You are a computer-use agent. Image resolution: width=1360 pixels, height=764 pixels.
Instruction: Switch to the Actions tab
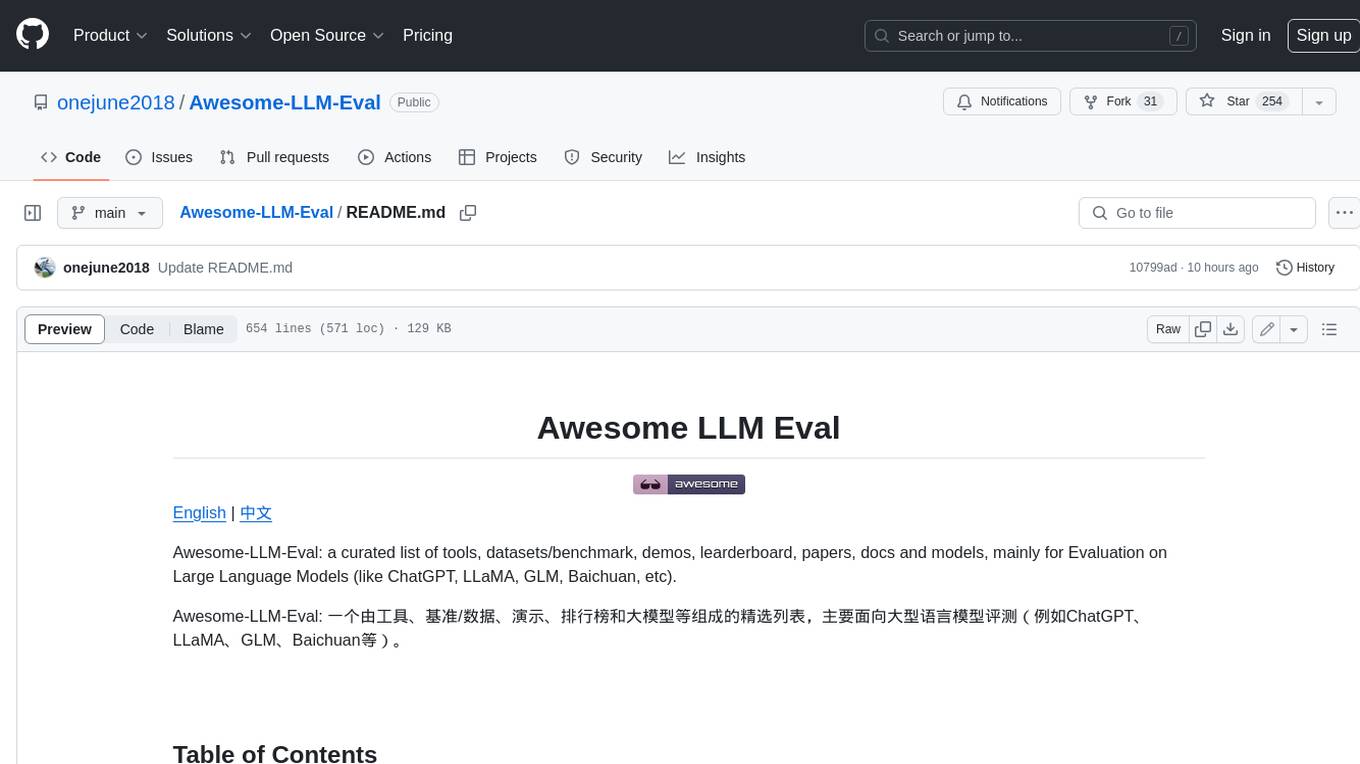tap(394, 157)
